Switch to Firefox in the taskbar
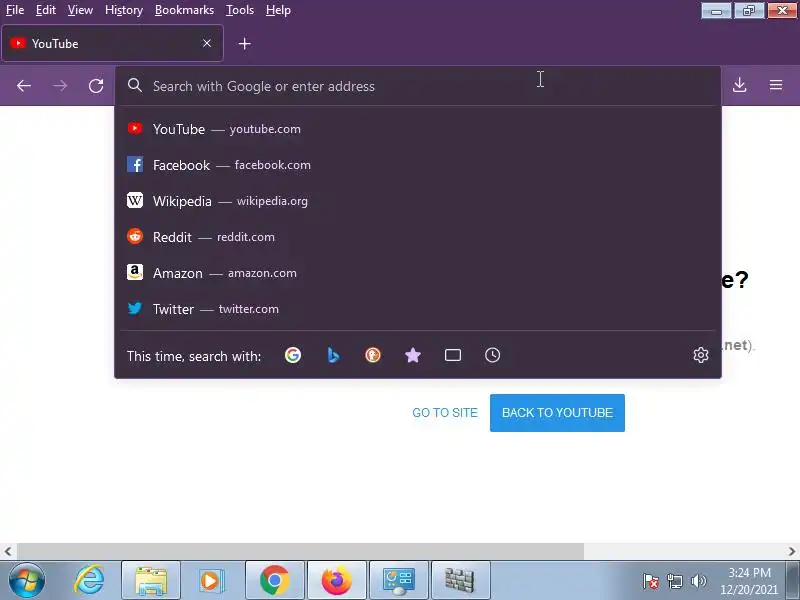800x600 pixels. (x=337, y=581)
